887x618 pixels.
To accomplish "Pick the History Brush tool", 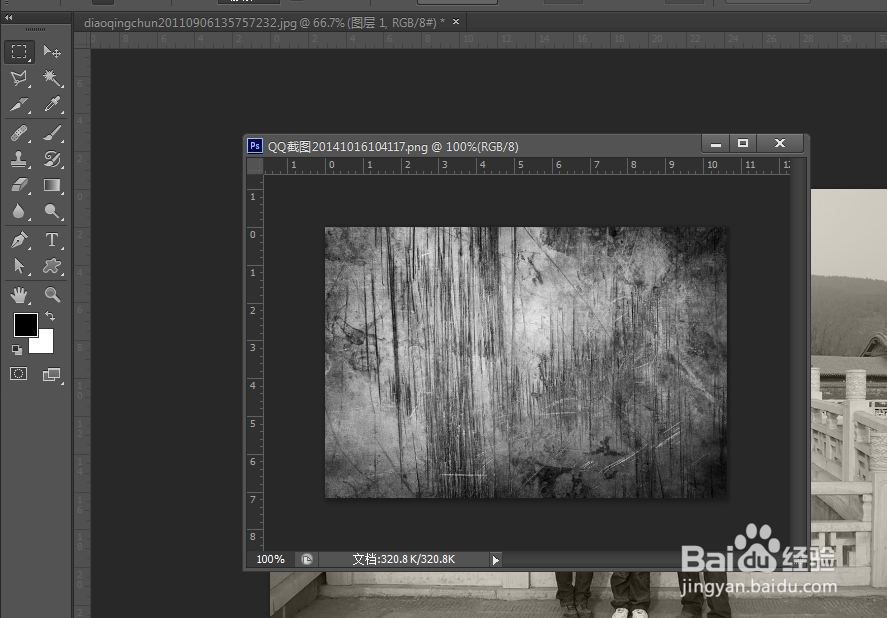I will click(x=52, y=159).
